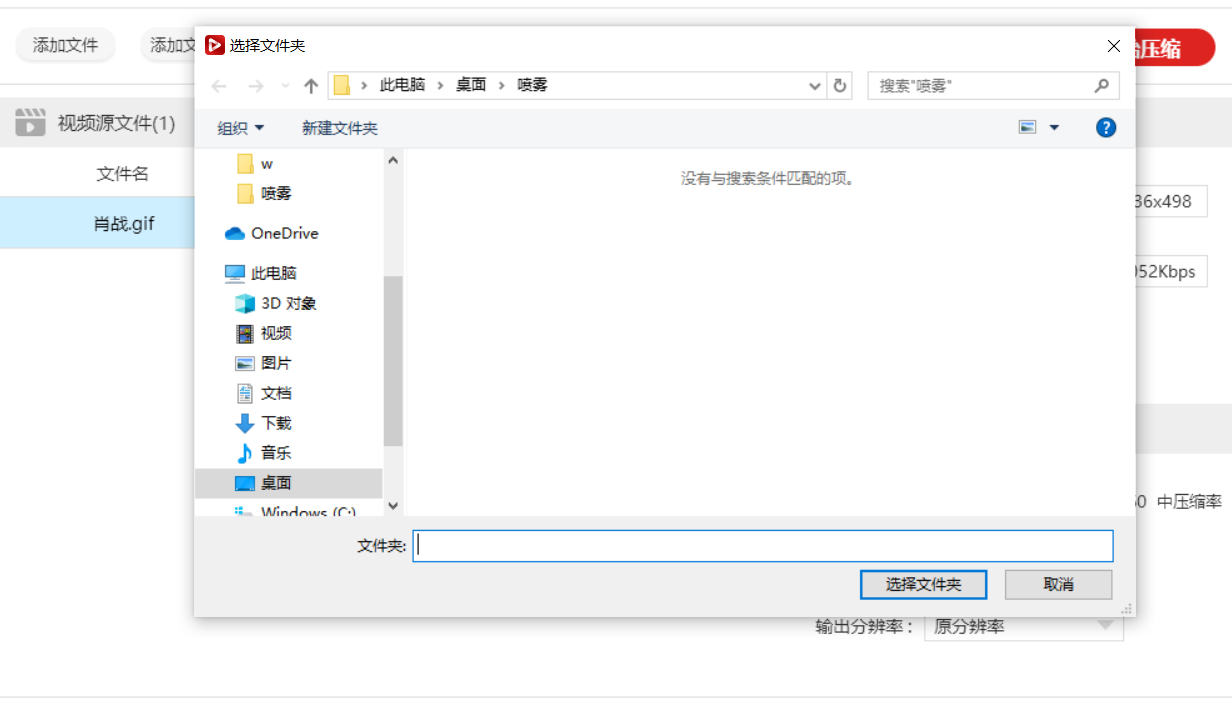Open the 组织 menu
The width and height of the screenshot is (1232, 701).
click(x=241, y=128)
